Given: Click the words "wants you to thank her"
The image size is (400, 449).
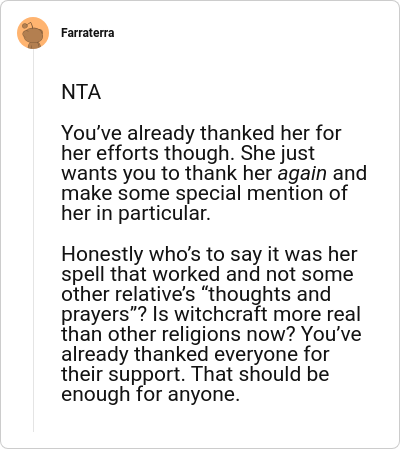Looking at the screenshot, I should (x=167, y=174).
